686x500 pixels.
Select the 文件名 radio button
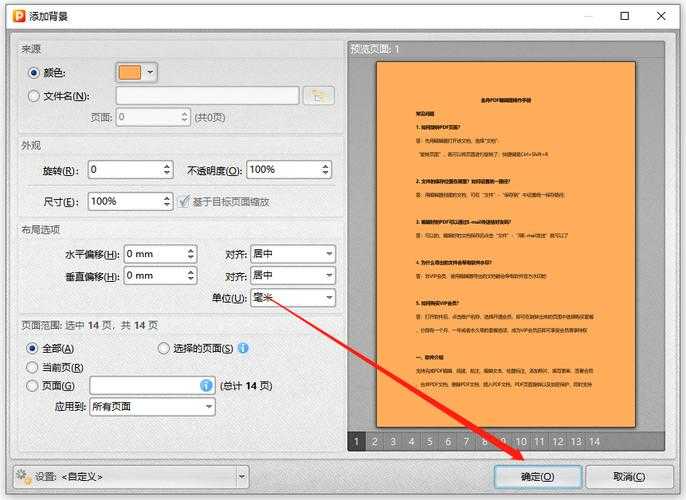click(34, 96)
